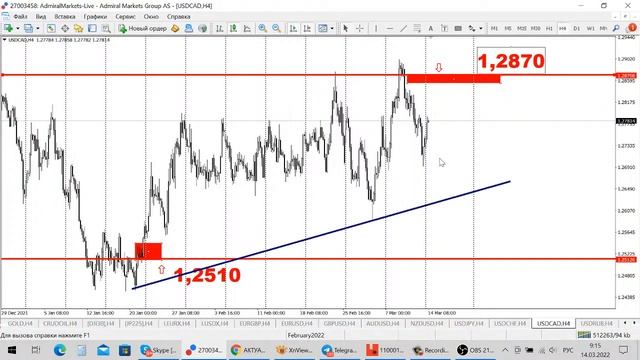
Task: Open the Skype taskbar button
Action: click(x=159, y=350)
